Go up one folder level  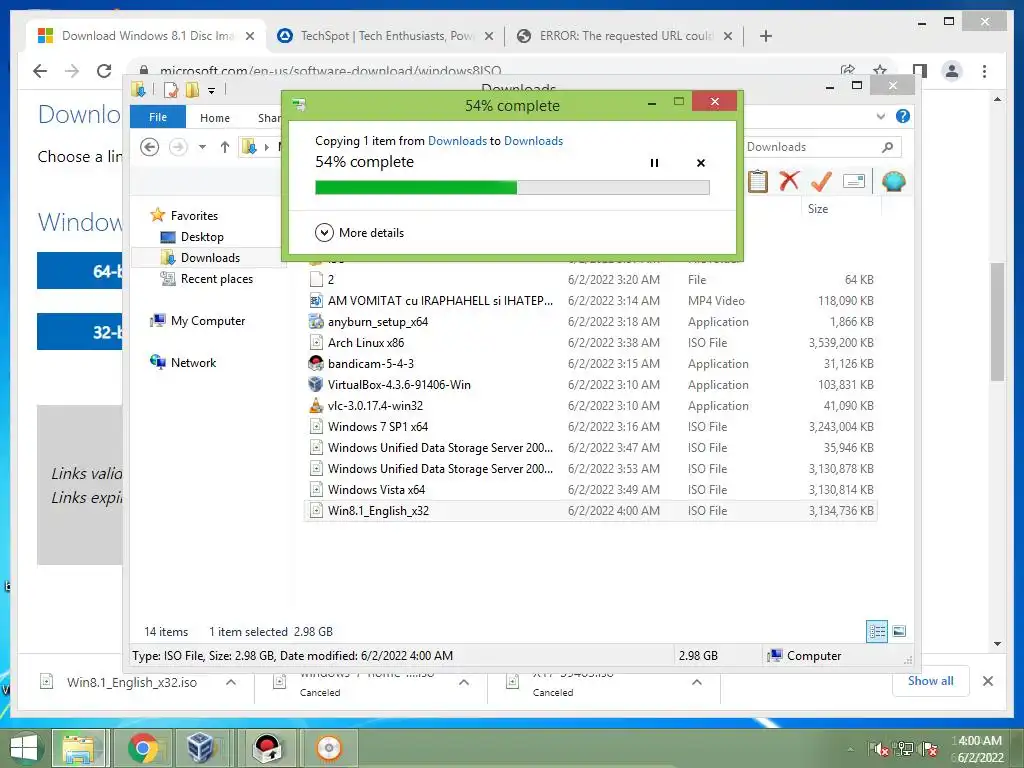click(x=225, y=147)
